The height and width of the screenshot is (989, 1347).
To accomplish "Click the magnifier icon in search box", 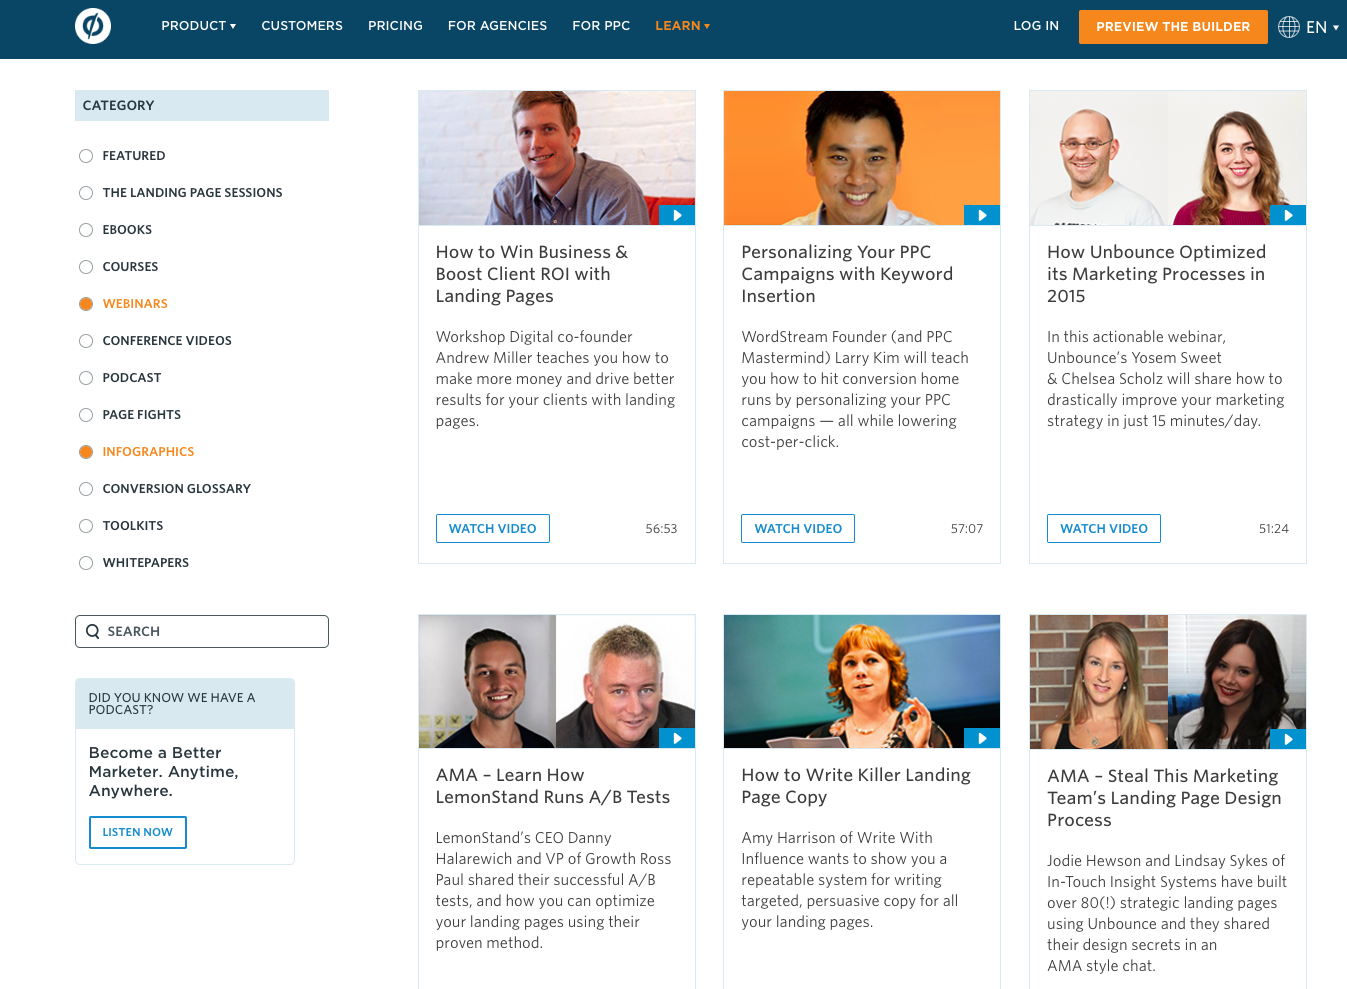I will (93, 631).
